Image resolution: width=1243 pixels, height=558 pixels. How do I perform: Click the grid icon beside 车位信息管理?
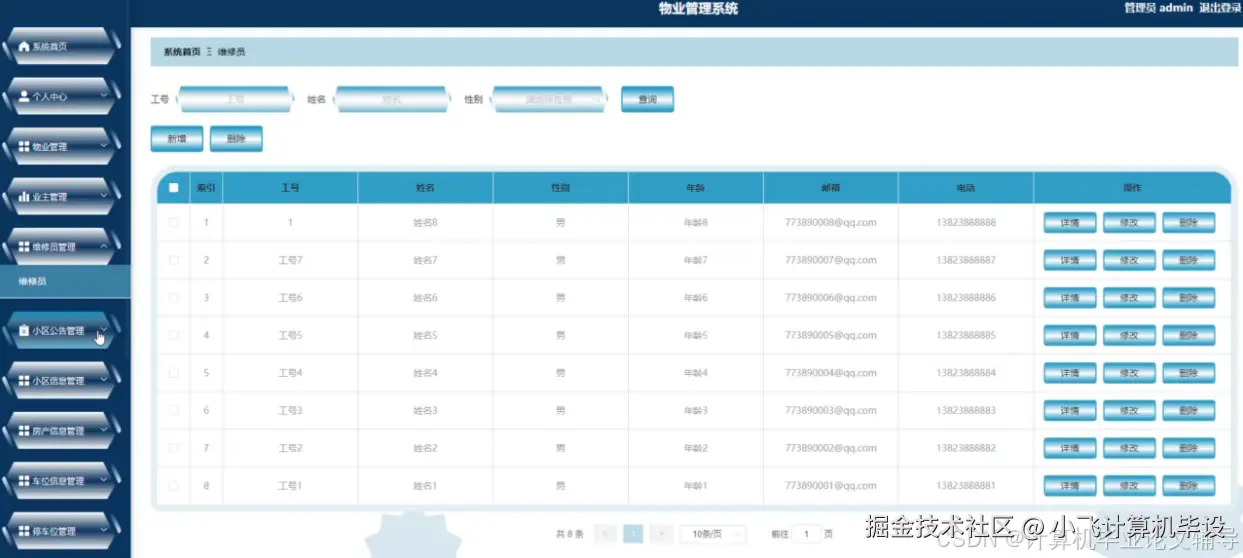point(24,481)
